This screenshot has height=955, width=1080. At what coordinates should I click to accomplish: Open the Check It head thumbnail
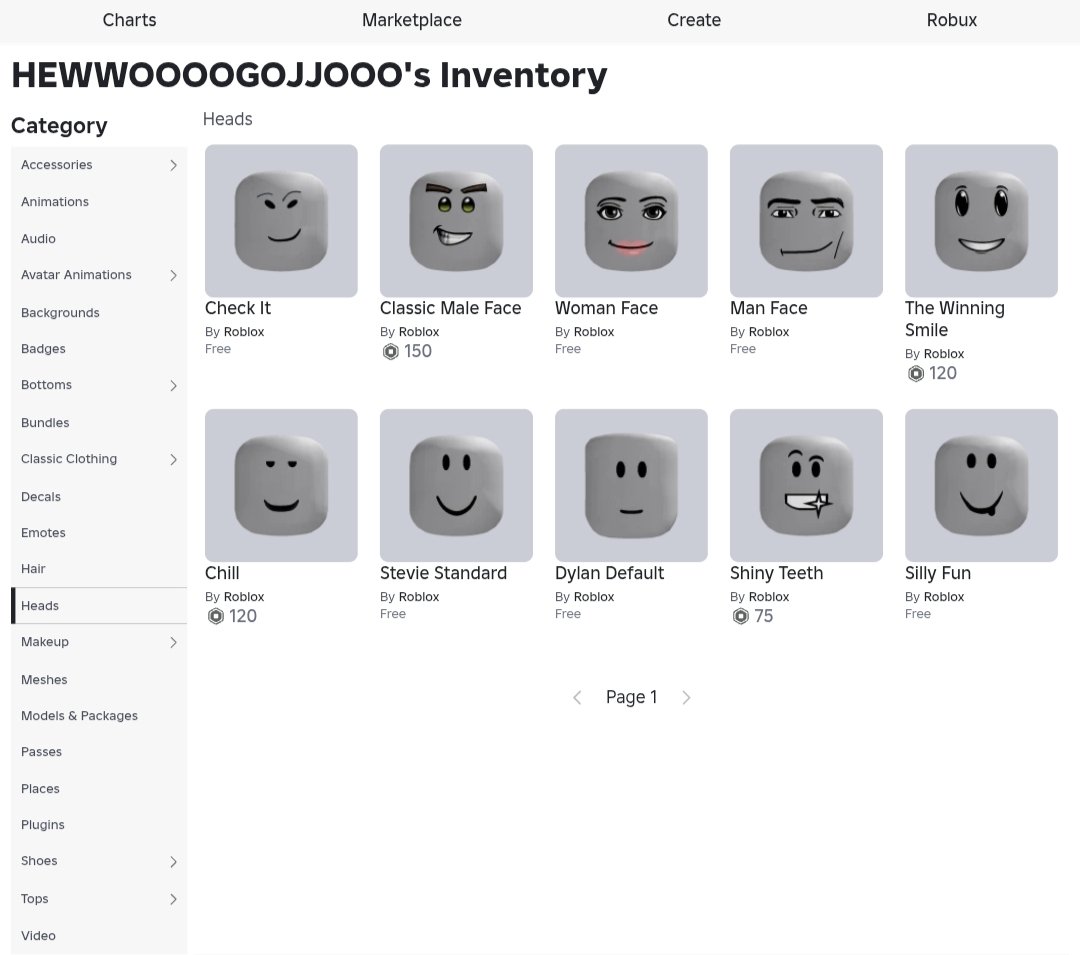281,221
